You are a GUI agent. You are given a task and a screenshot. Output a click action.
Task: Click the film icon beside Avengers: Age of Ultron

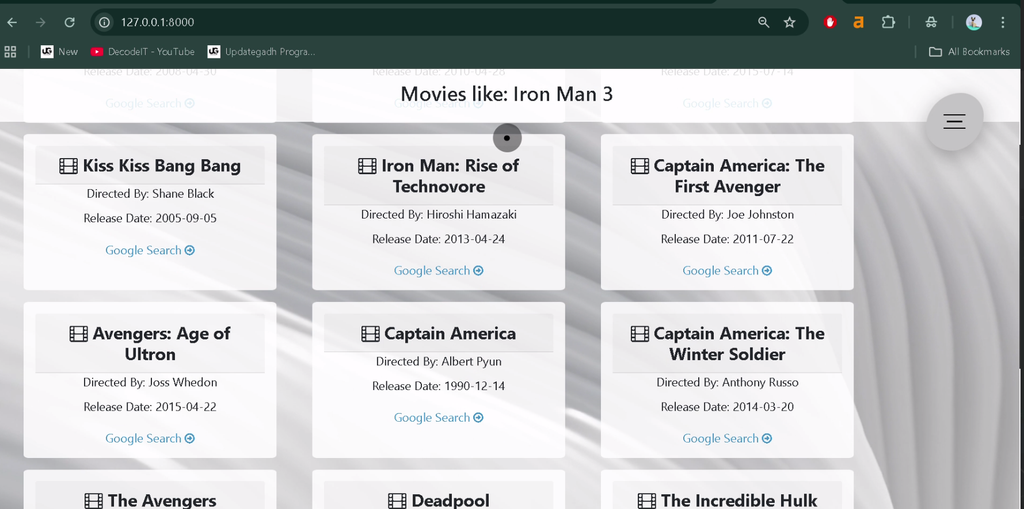pyautogui.click(x=78, y=334)
